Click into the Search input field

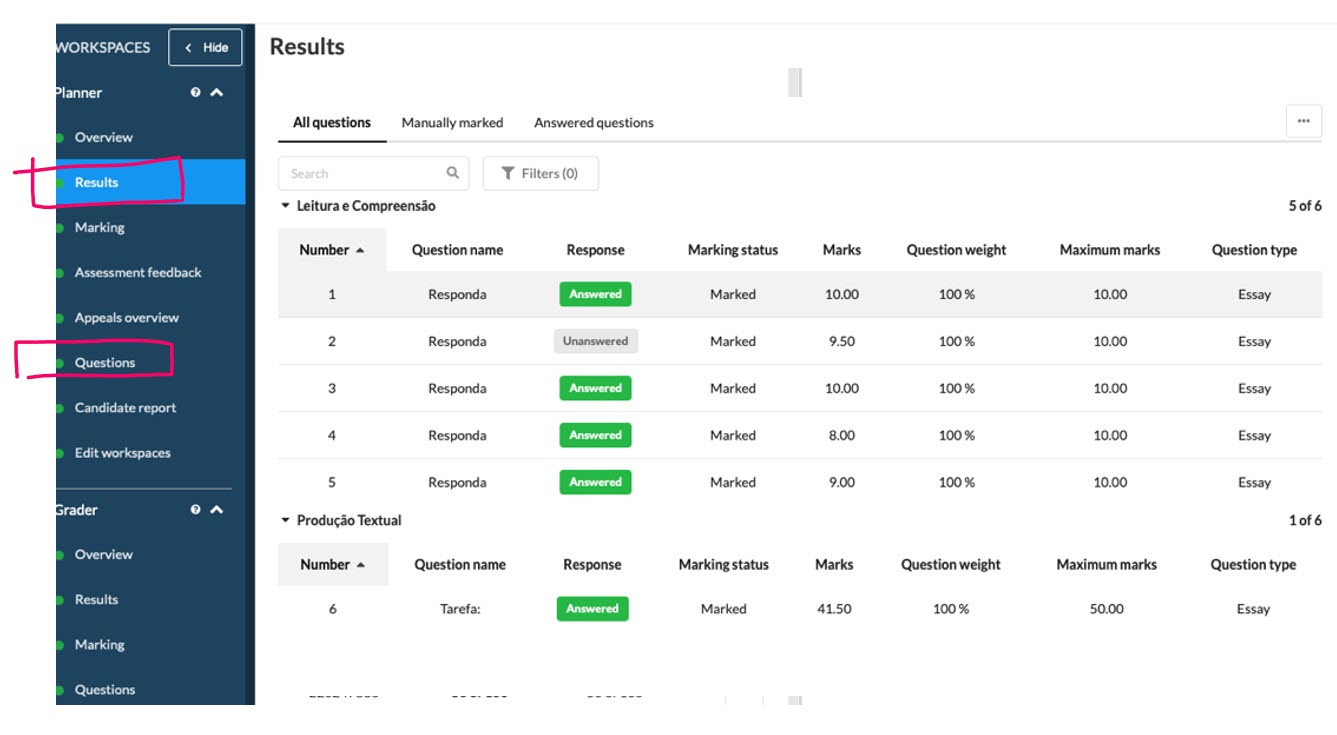coord(360,173)
